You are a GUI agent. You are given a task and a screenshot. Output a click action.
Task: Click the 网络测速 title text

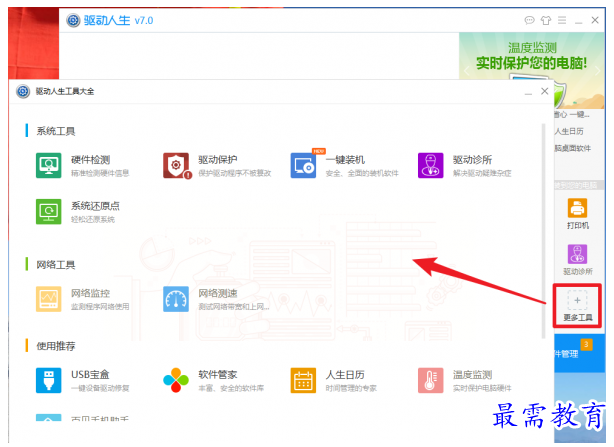tap(218, 293)
